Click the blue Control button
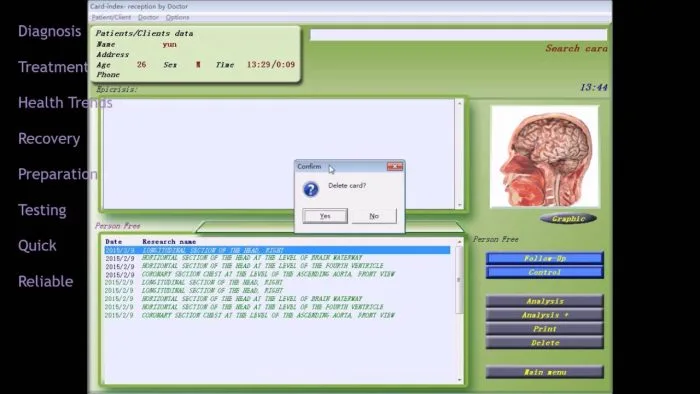This screenshot has height=394, width=700. (x=545, y=272)
